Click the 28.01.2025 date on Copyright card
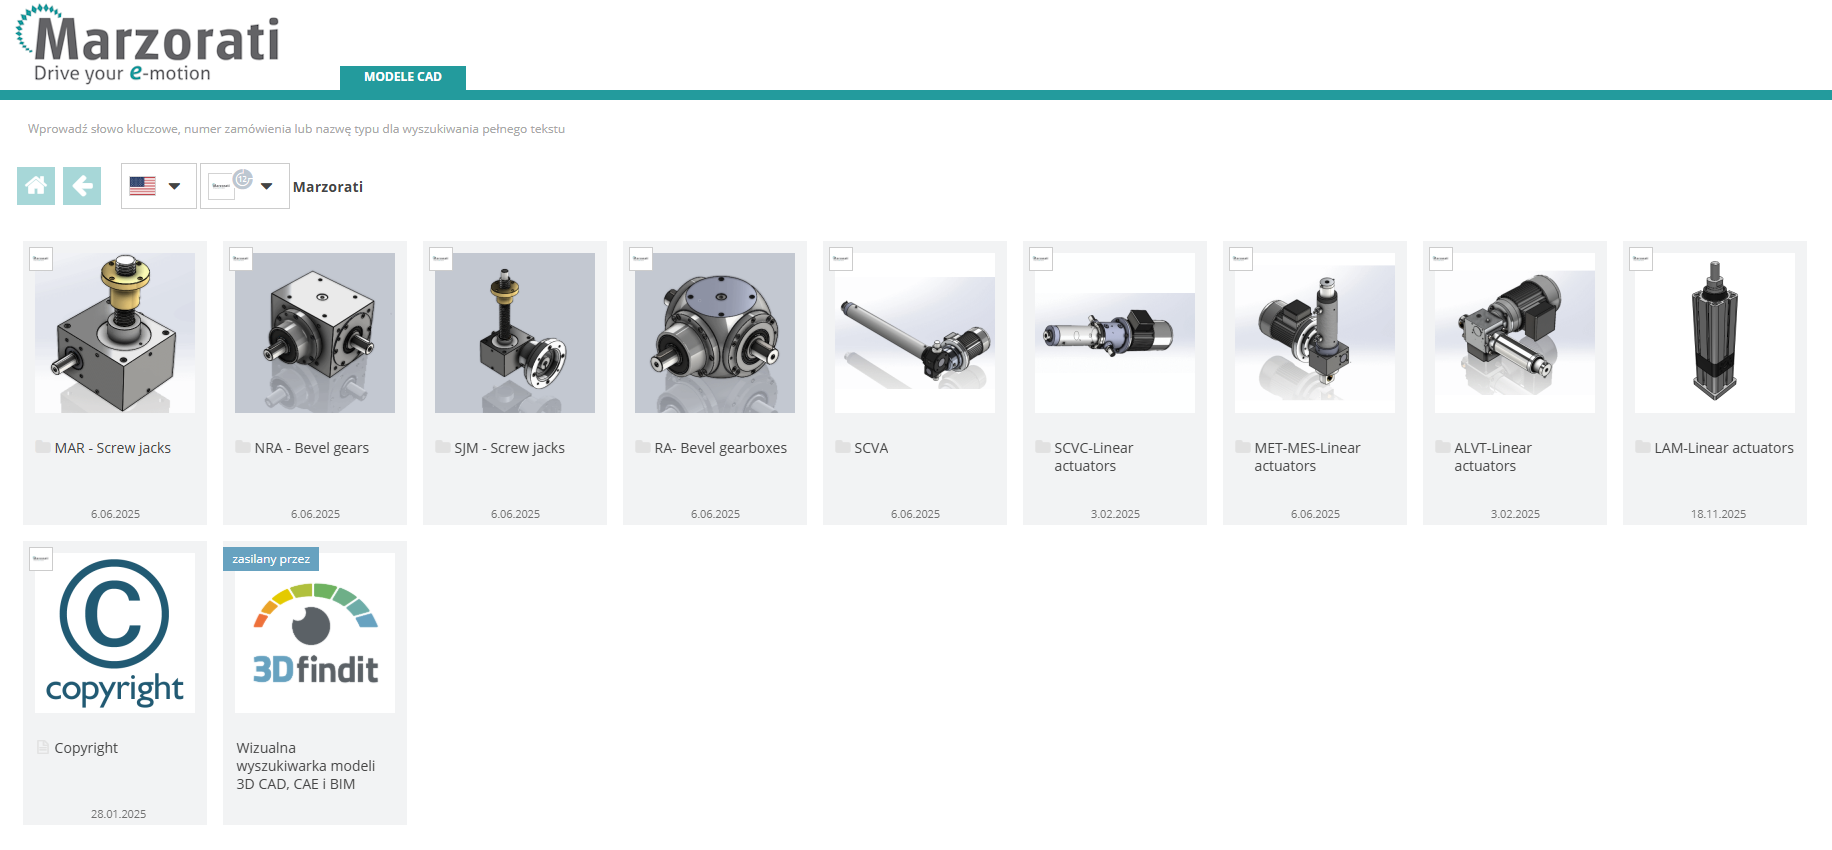Image resolution: width=1832 pixels, height=850 pixels. pyautogui.click(x=118, y=814)
